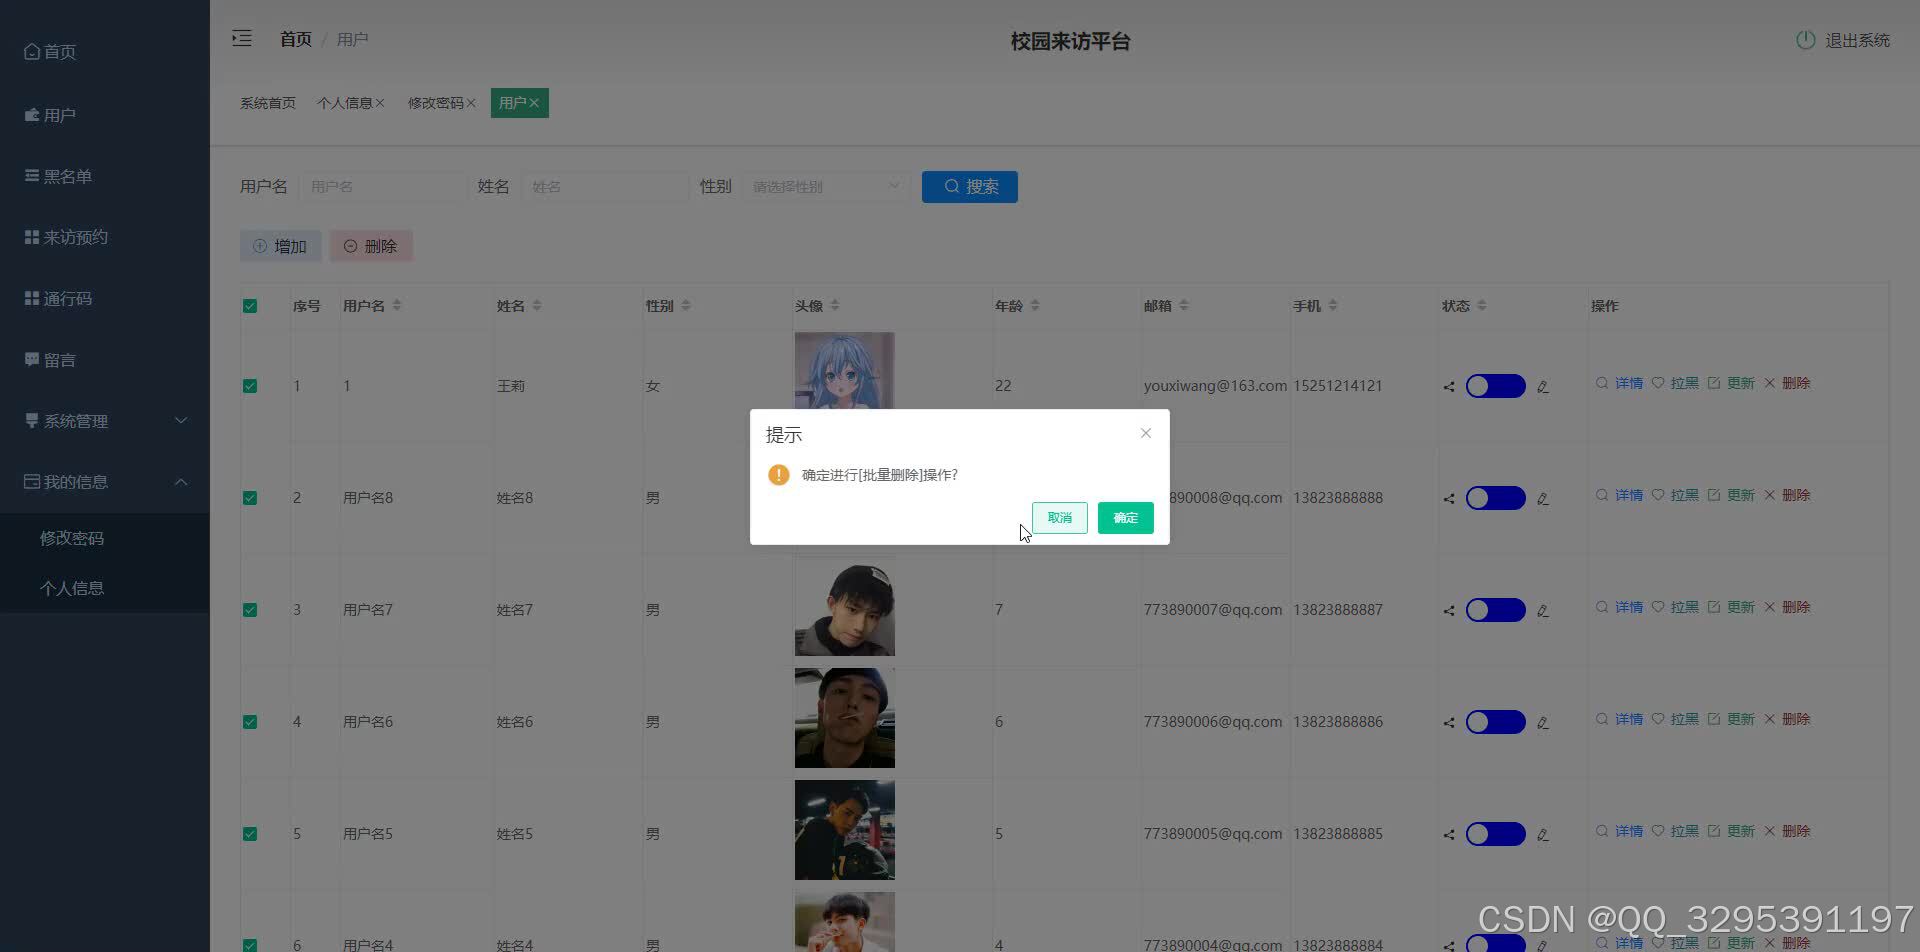Click 首页 in the breadcrumb
This screenshot has height=952, width=1920.
tap(295, 39)
